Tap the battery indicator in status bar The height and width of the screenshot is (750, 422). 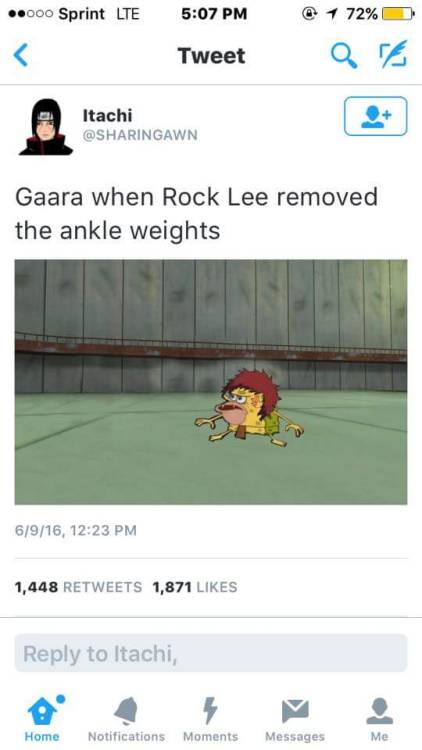pyautogui.click(x=398, y=14)
